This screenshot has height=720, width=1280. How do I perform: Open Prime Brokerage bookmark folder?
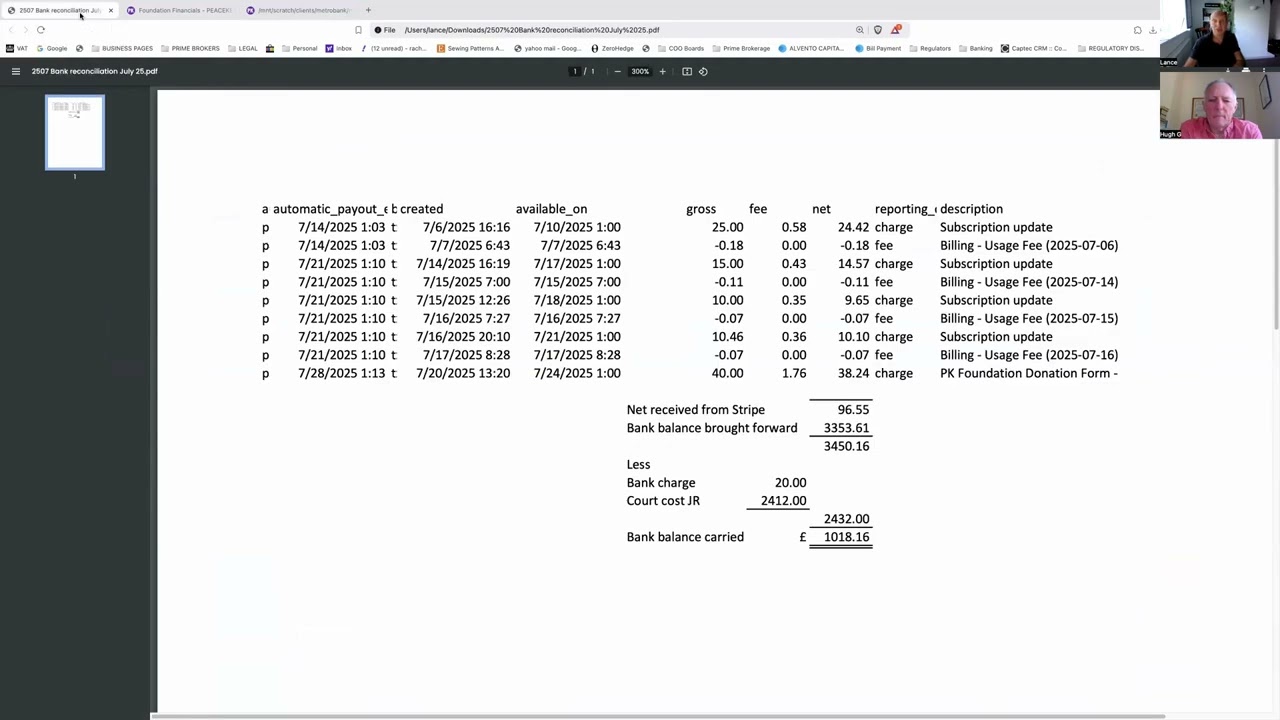741,48
